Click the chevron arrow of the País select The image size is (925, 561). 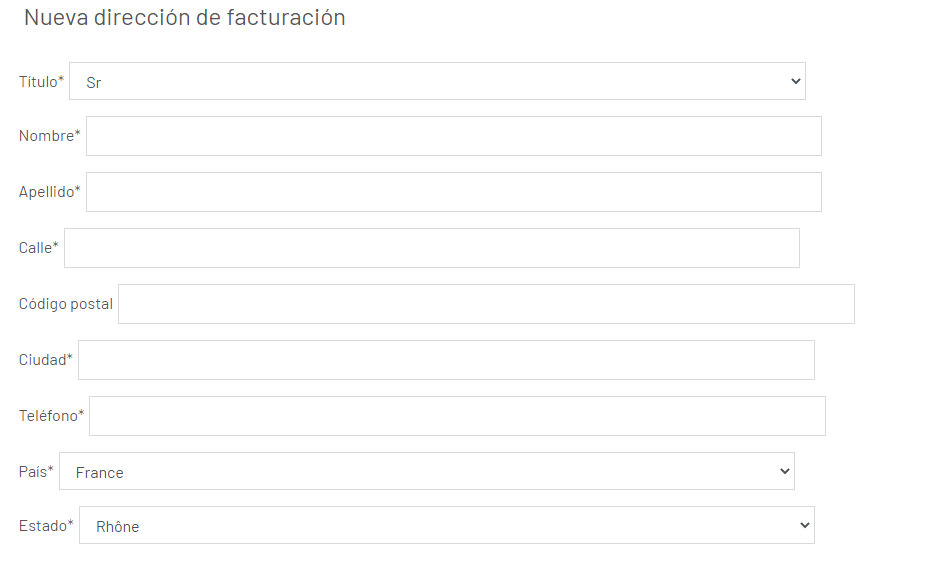(784, 472)
